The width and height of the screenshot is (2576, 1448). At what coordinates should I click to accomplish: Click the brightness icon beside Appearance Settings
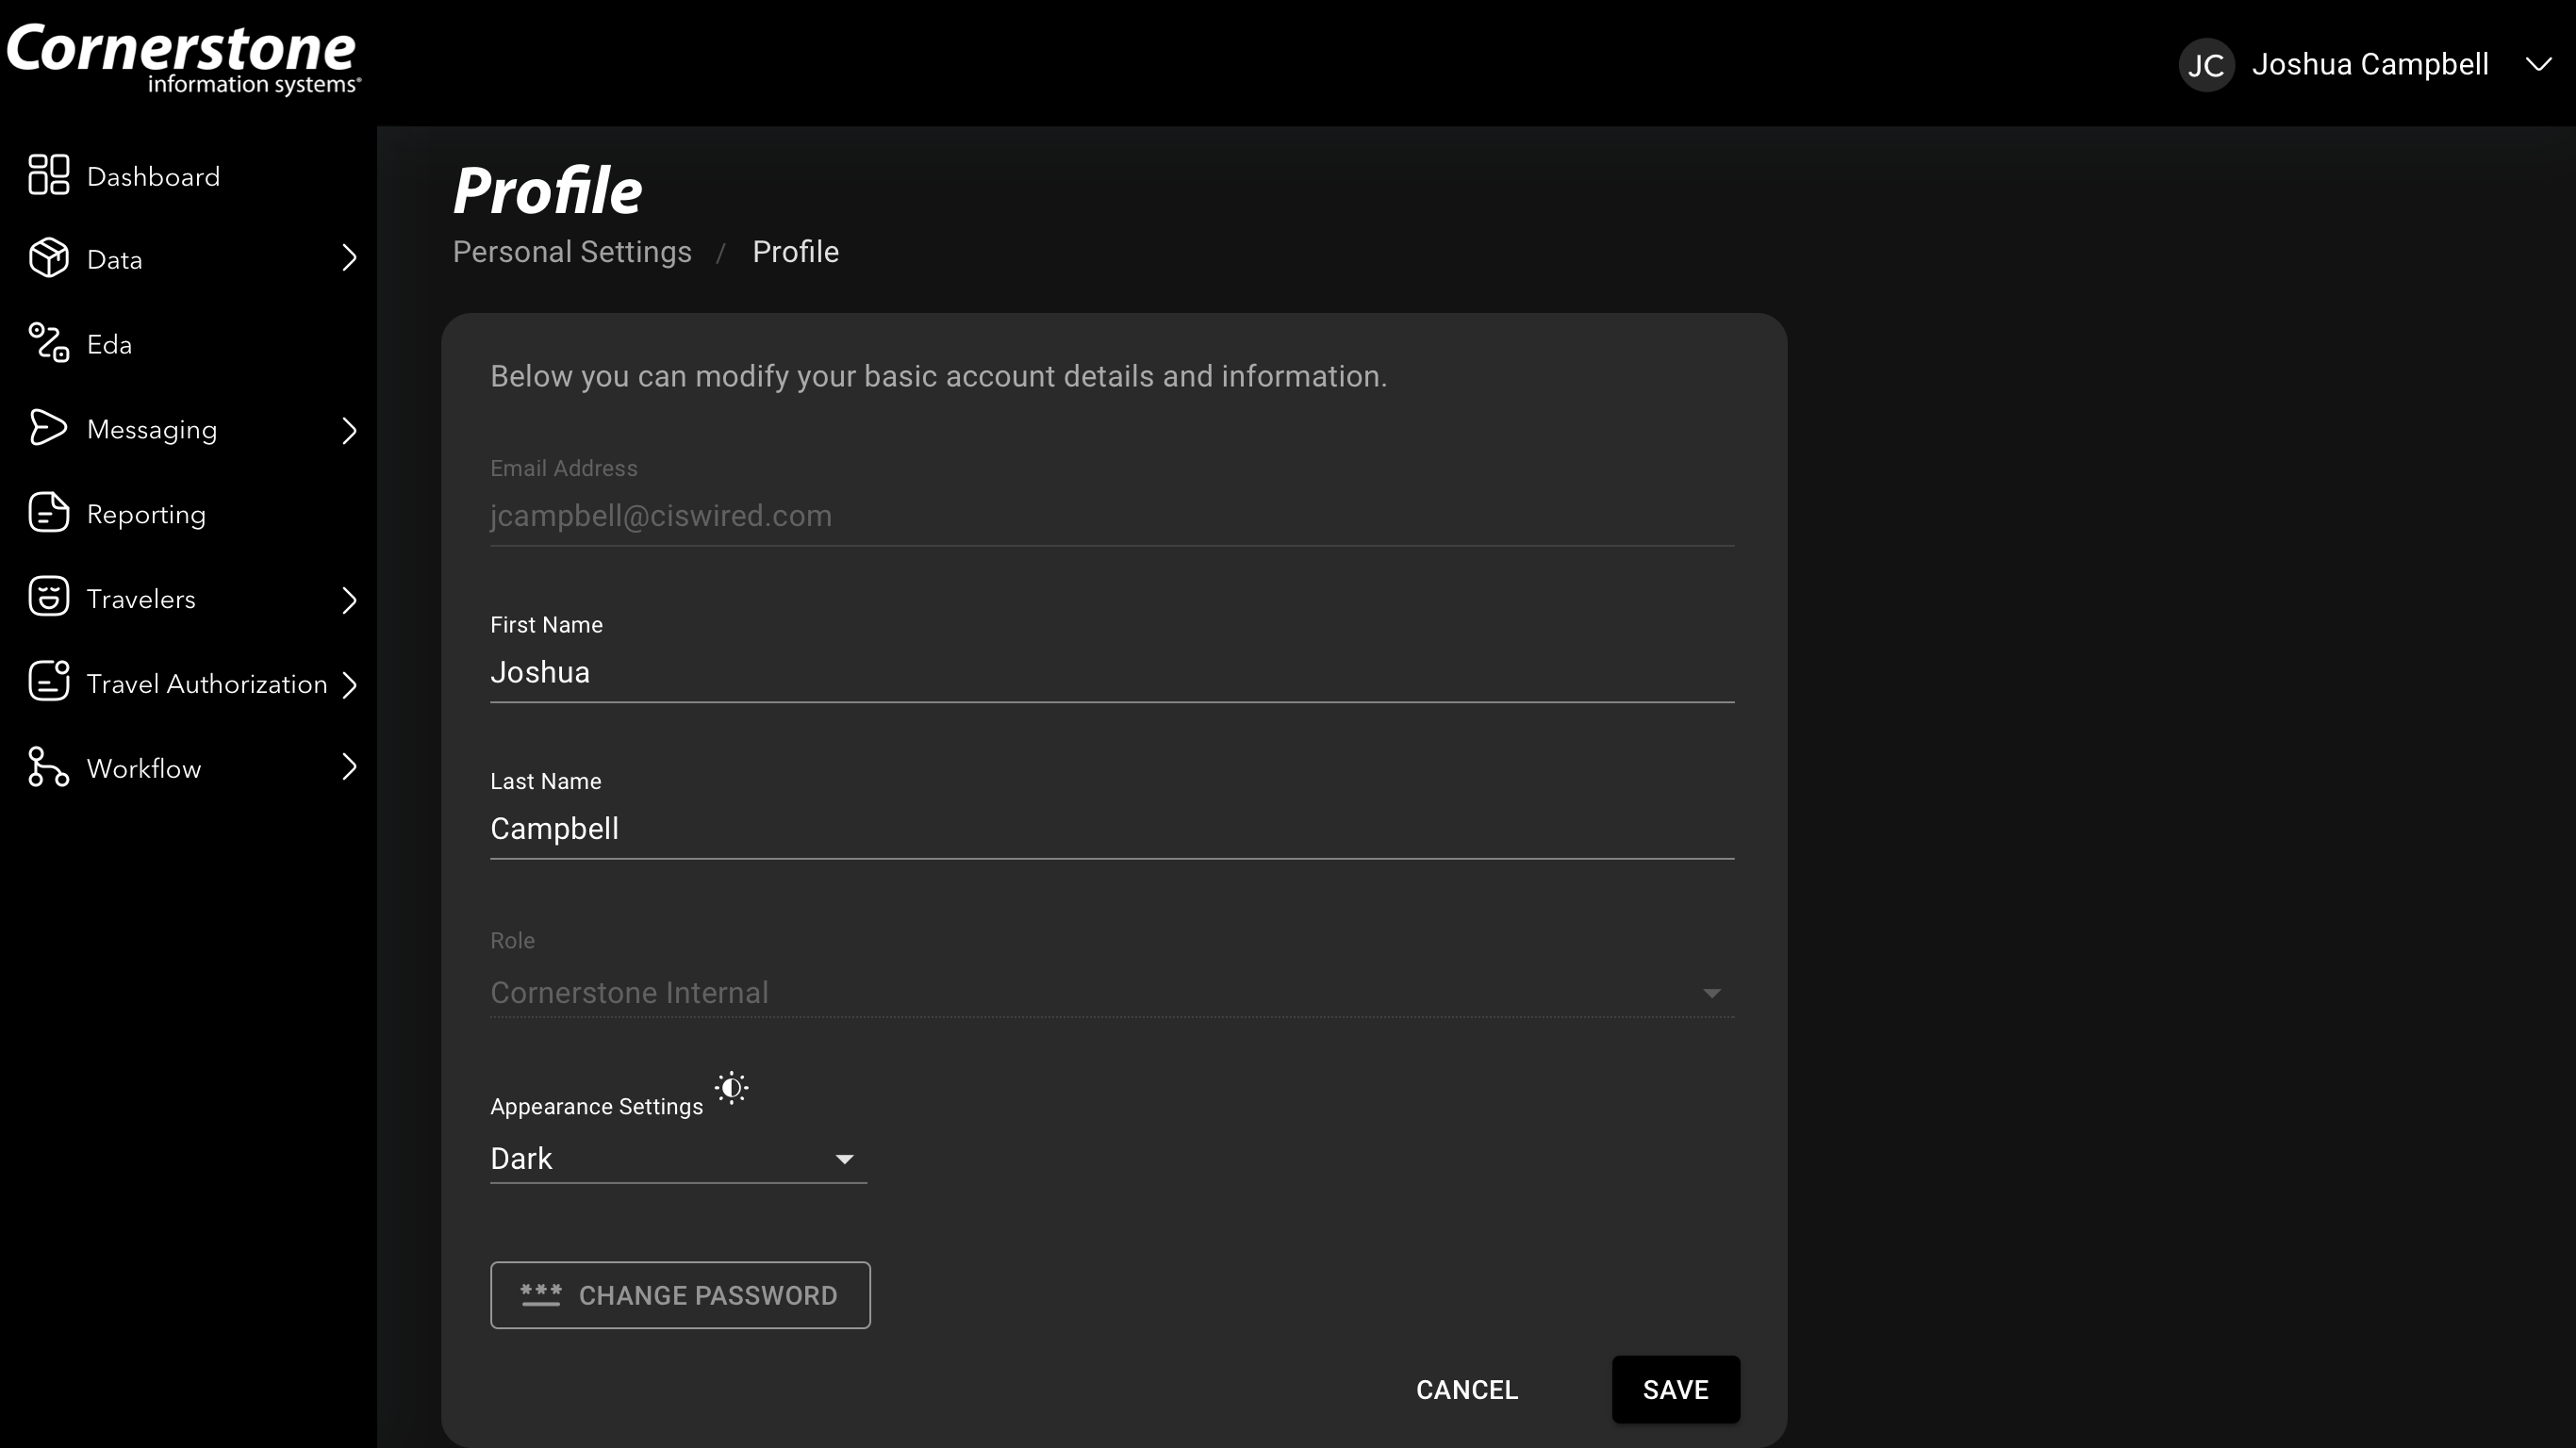tap(731, 1088)
